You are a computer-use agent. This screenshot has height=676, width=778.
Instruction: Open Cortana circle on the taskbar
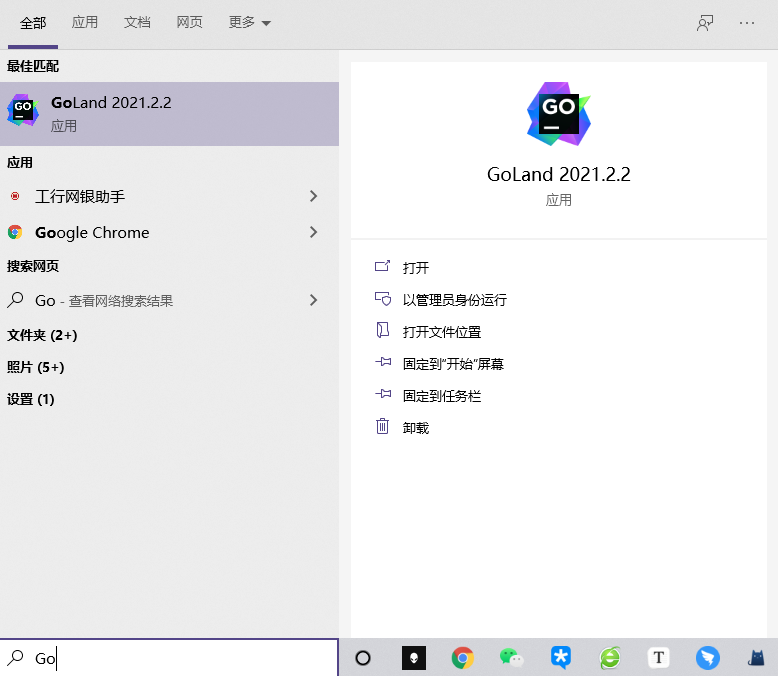(x=363, y=658)
